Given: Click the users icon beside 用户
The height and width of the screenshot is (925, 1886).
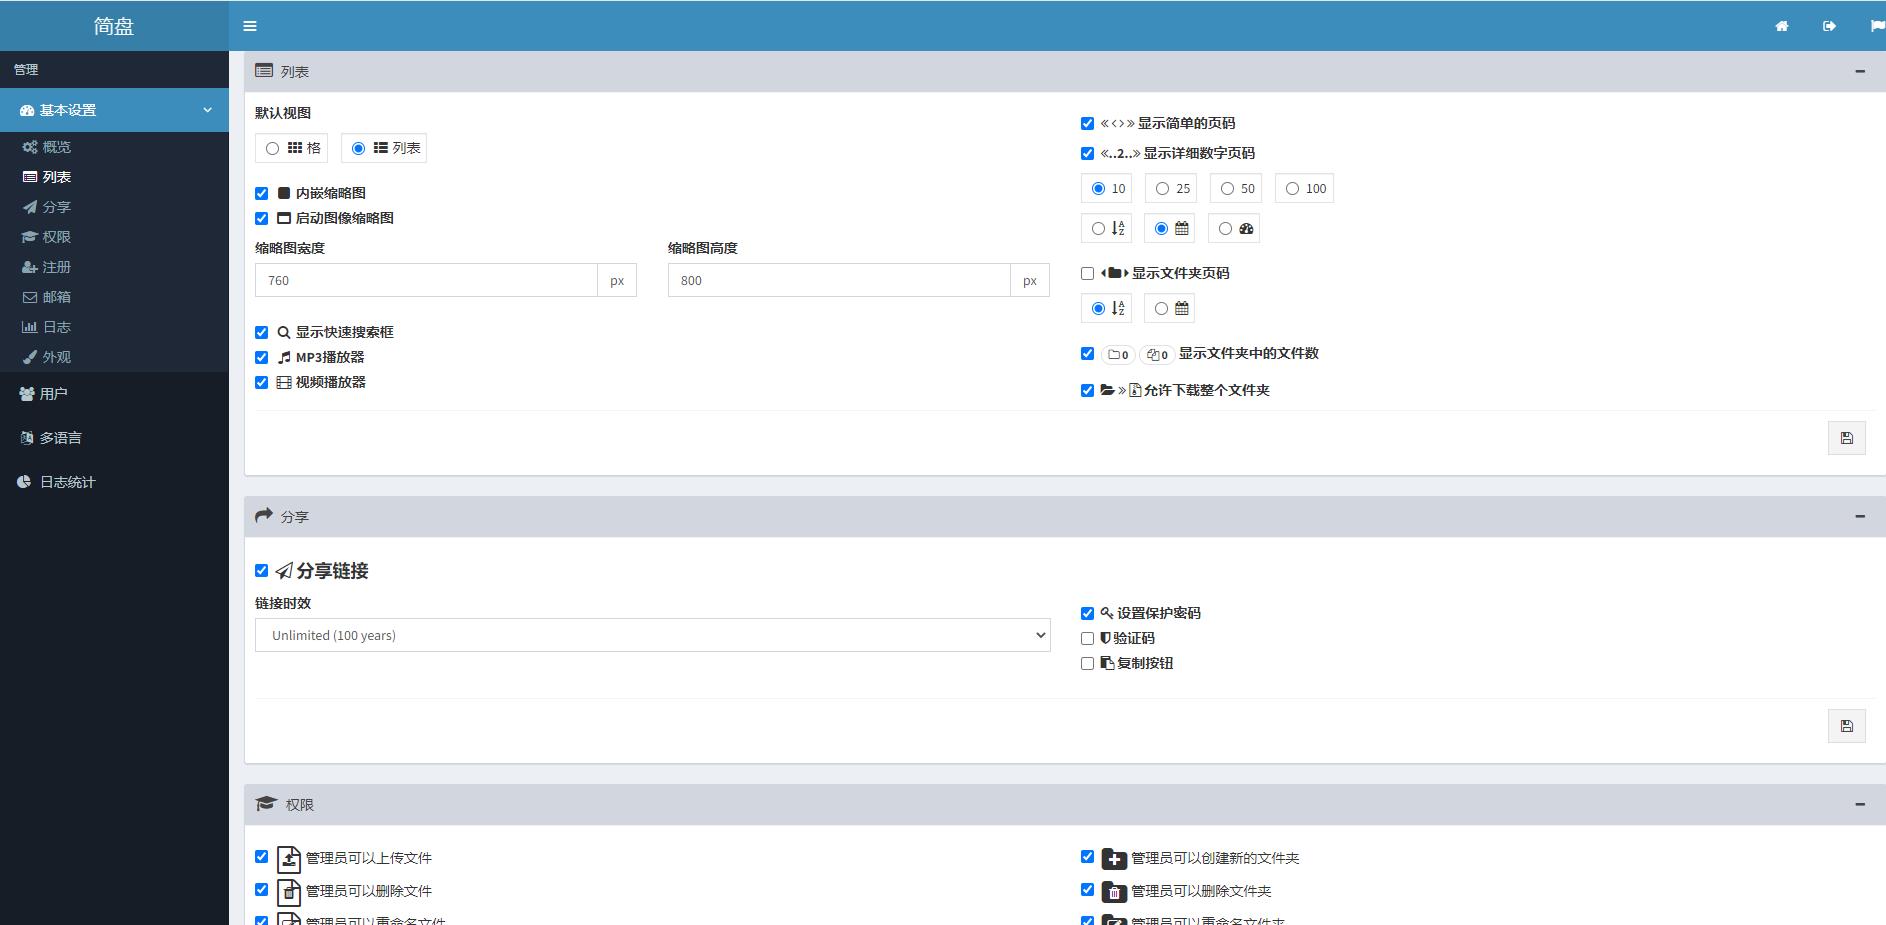Looking at the screenshot, I should [x=27, y=394].
